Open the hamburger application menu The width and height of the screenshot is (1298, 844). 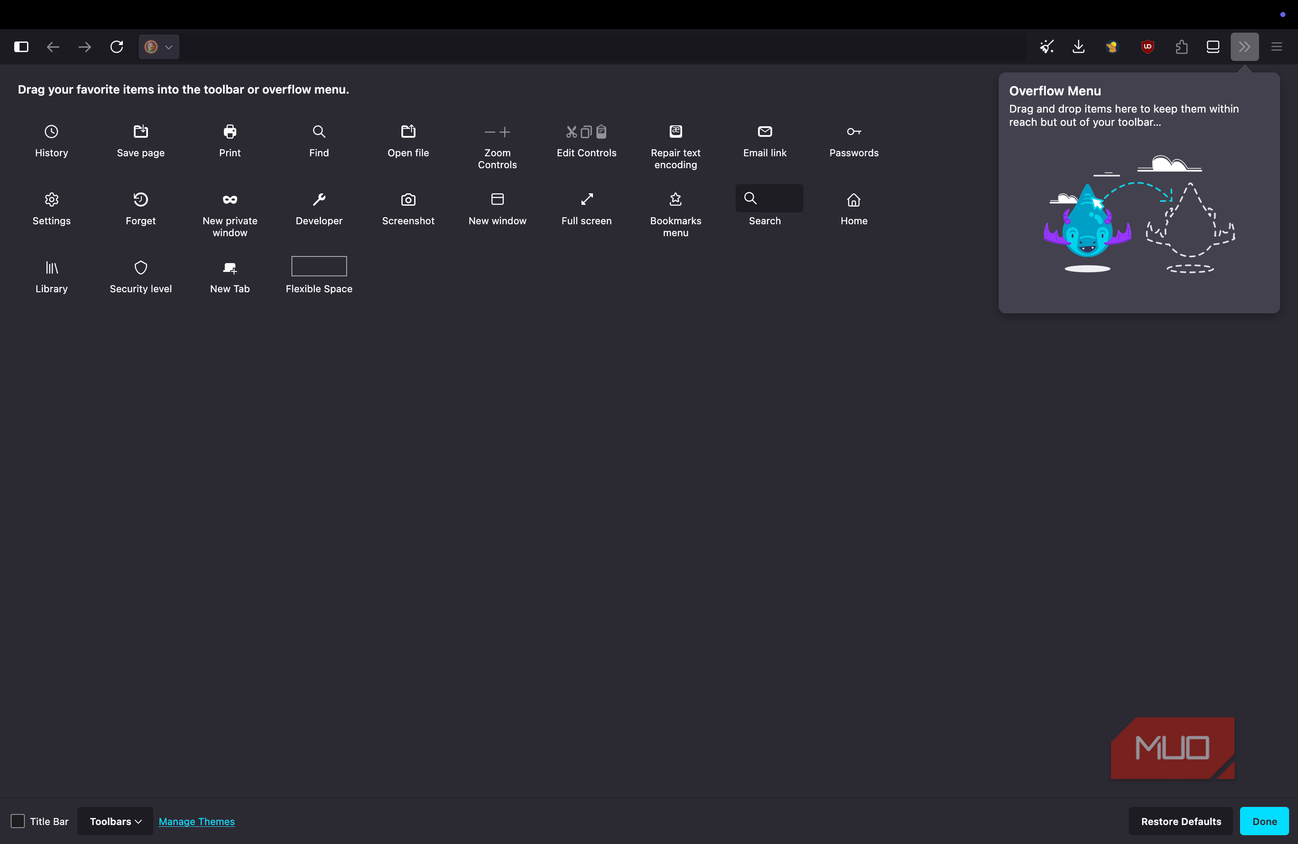tap(1277, 47)
